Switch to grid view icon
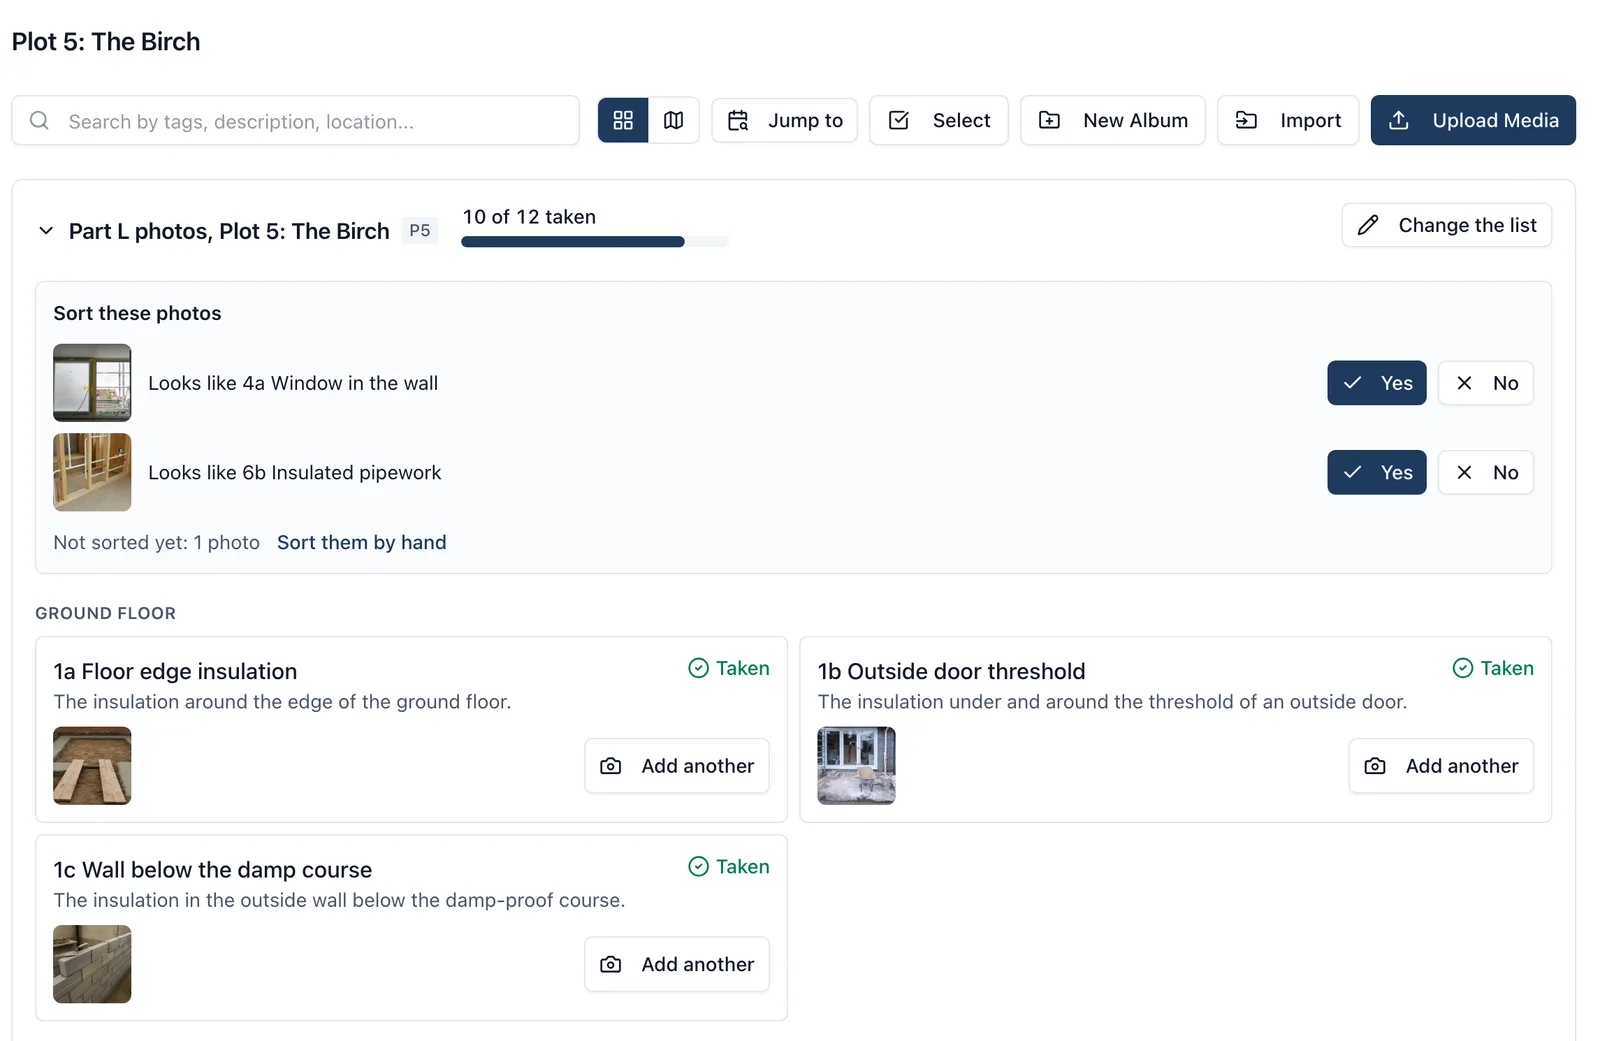1600x1041 pixels. click(623, 120)
